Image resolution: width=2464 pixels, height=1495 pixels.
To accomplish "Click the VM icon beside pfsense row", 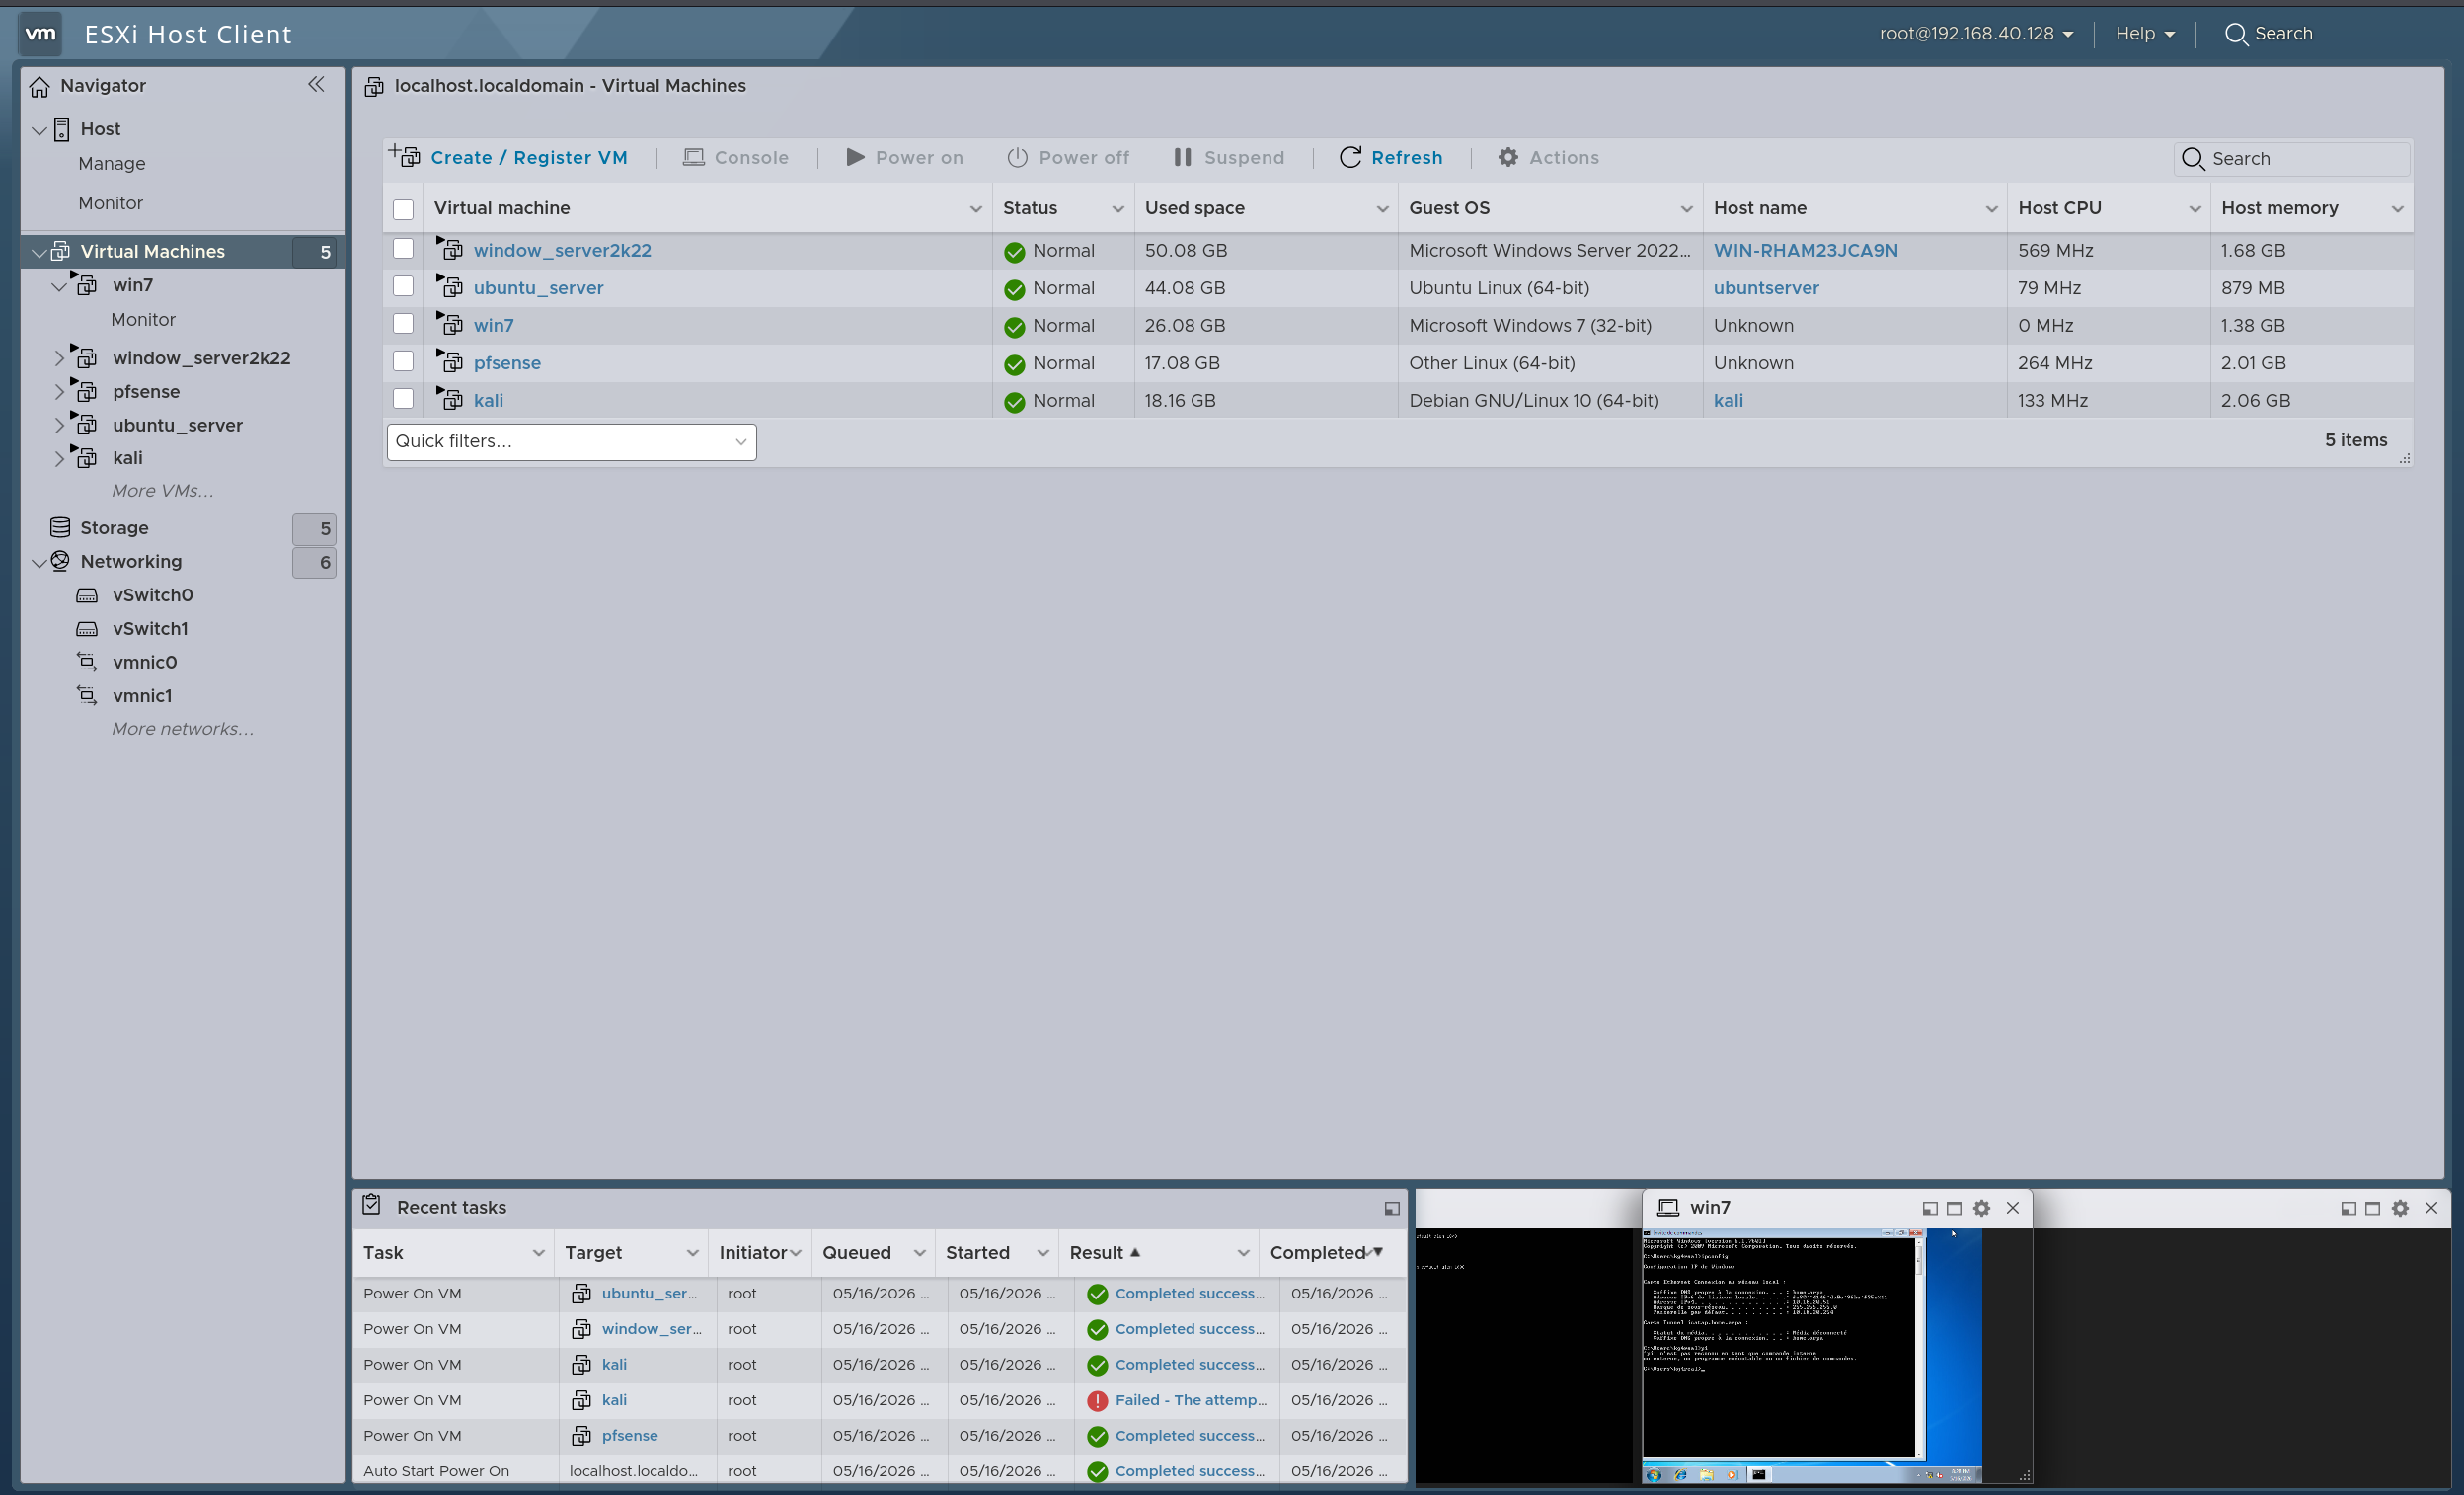I will tap(450, 361).
